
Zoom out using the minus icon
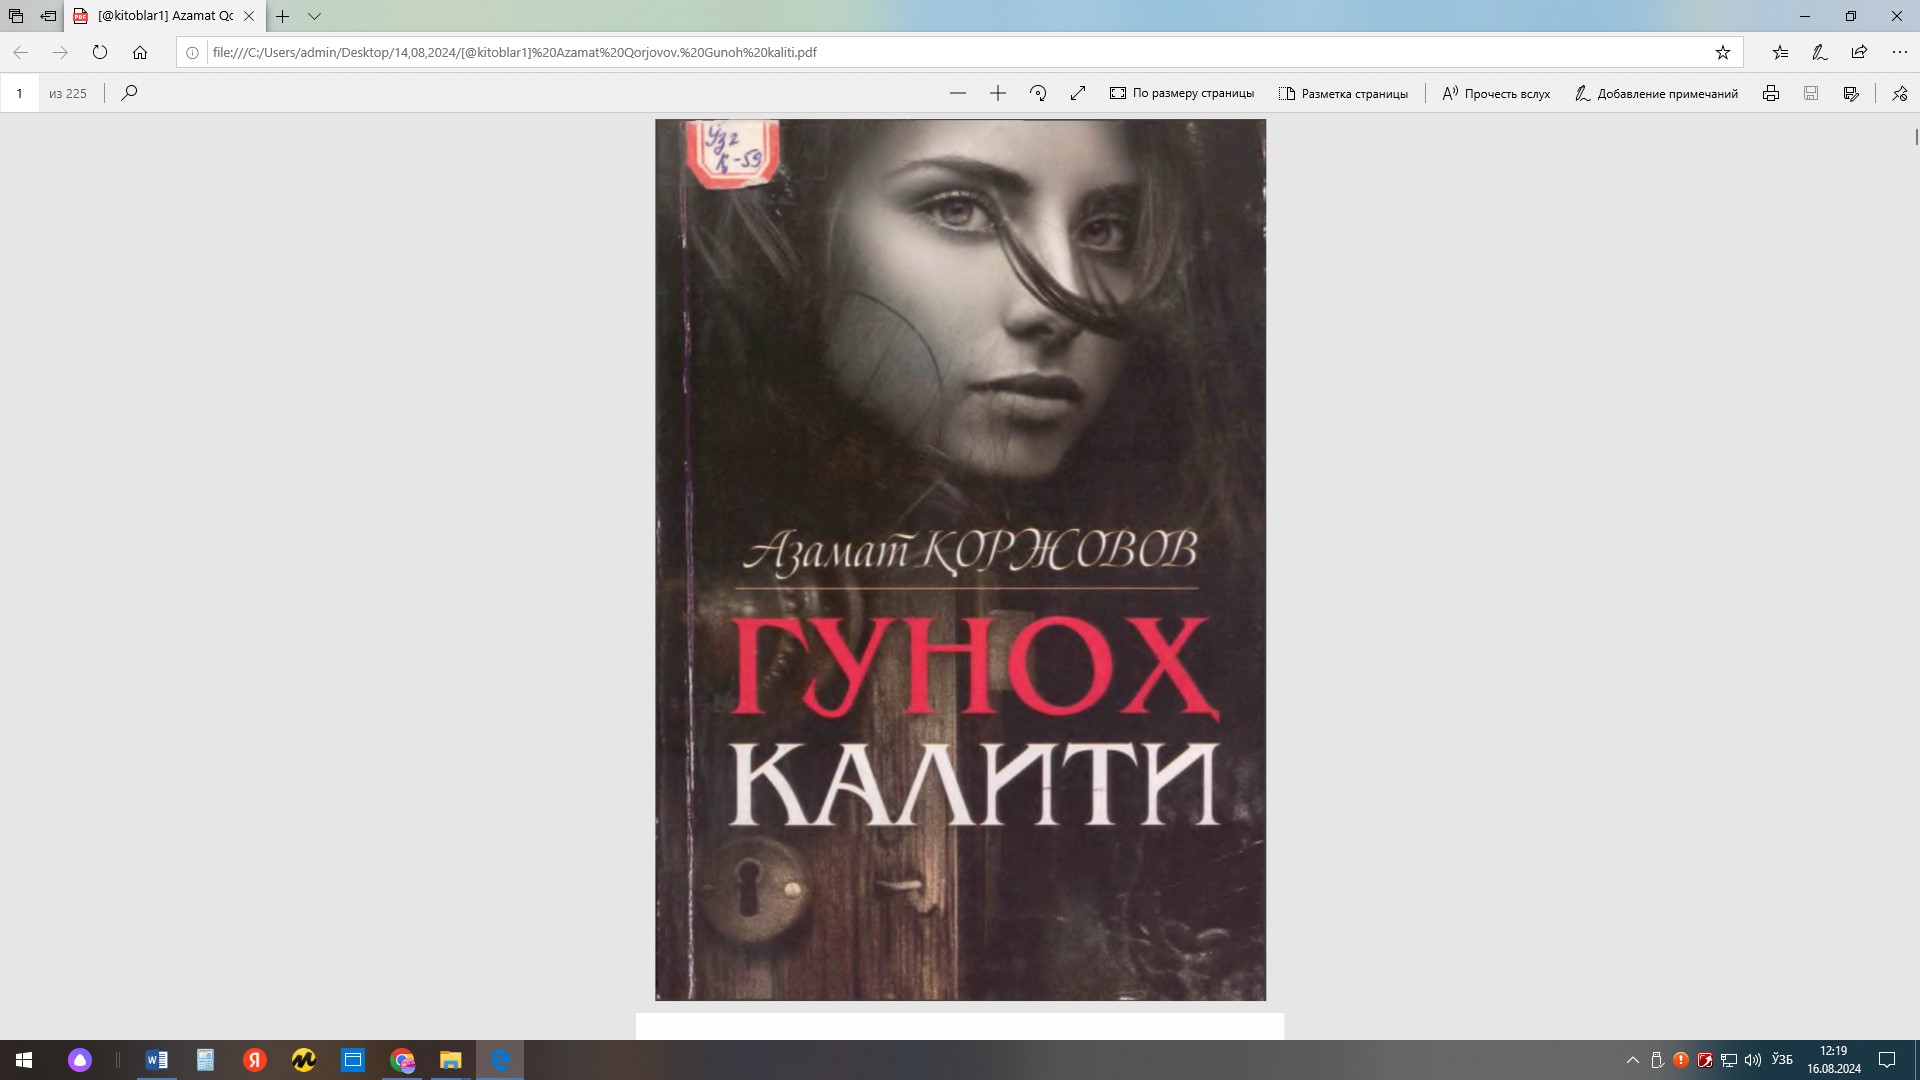point(958,93)
